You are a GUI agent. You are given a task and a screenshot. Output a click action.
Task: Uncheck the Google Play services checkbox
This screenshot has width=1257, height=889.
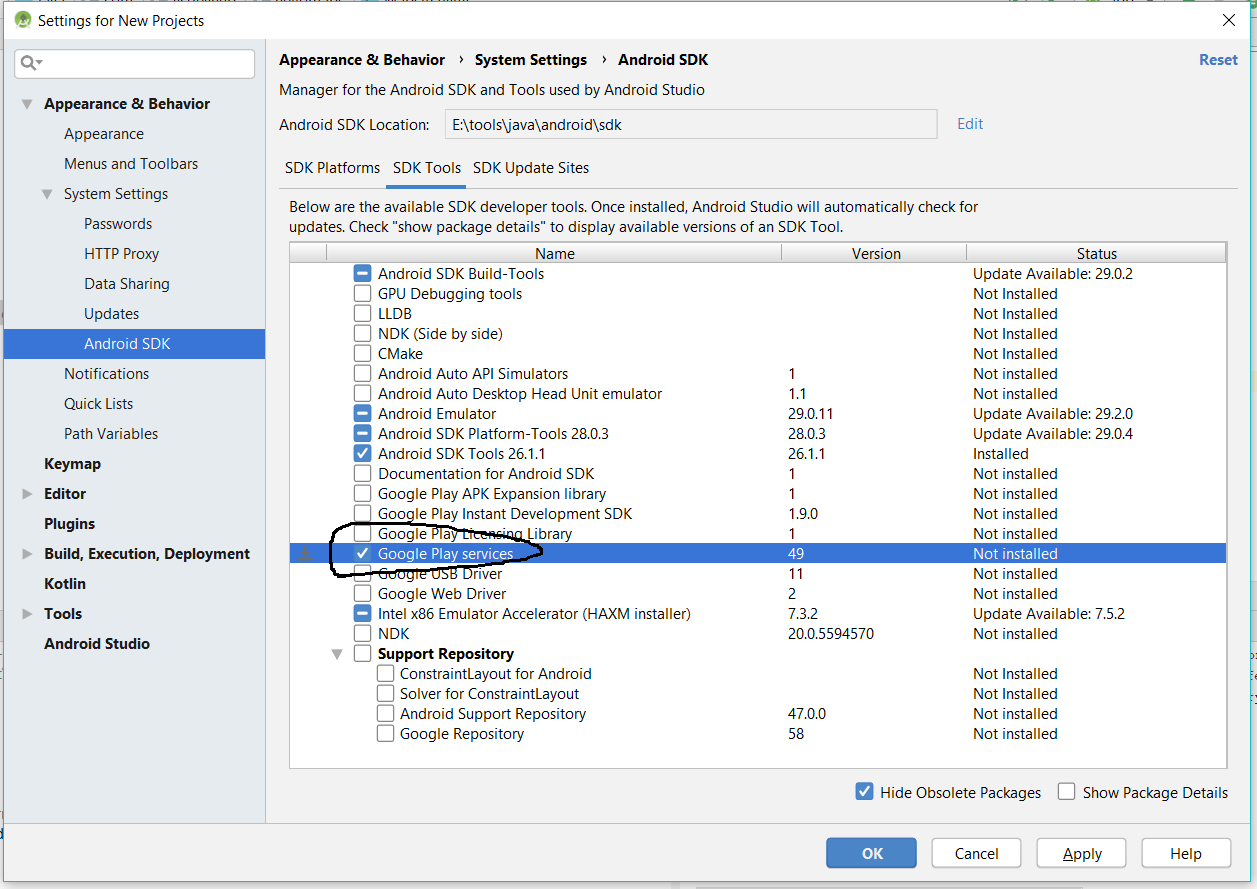pos(362,553)
